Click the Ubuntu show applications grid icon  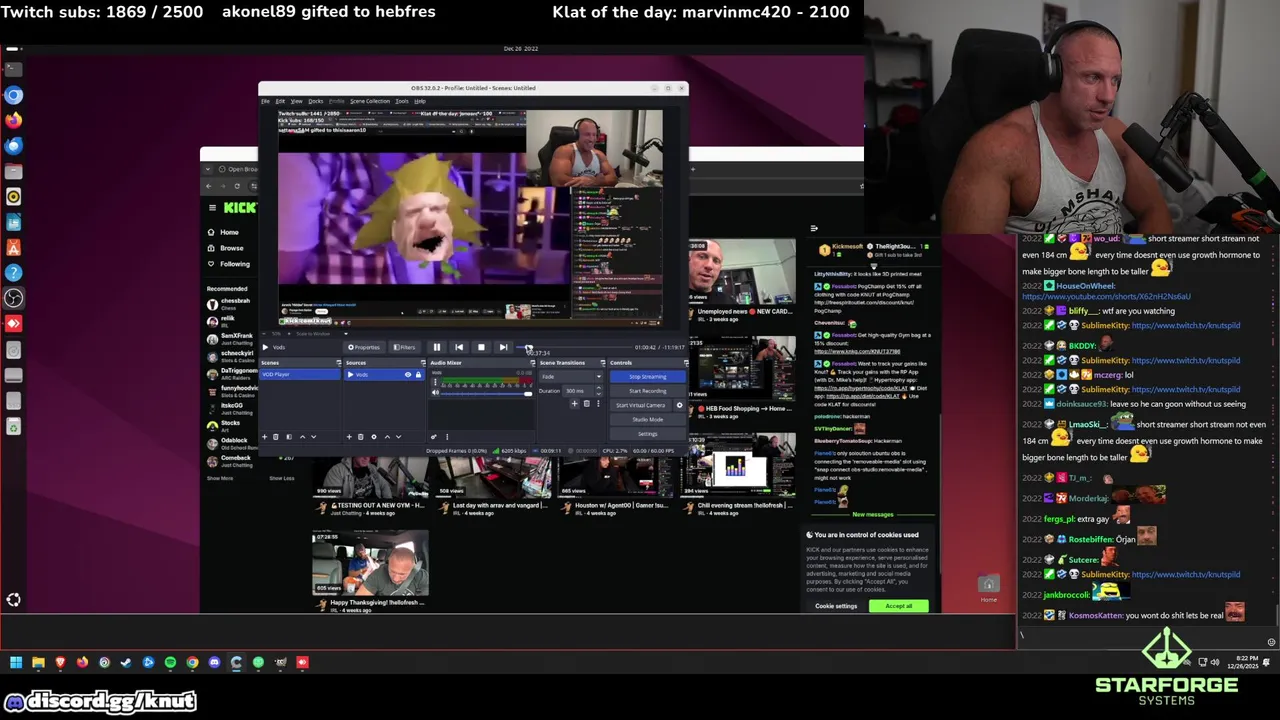(13, 600)
